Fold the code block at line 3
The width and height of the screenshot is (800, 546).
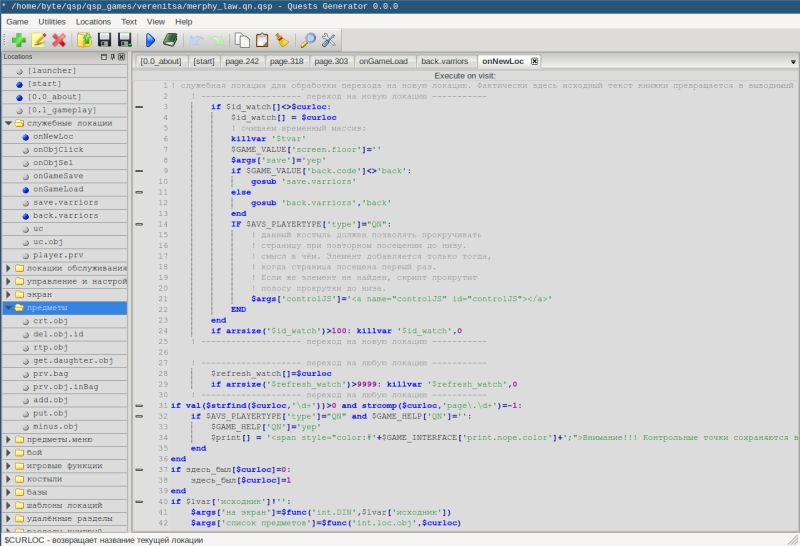tap(139, 107)
